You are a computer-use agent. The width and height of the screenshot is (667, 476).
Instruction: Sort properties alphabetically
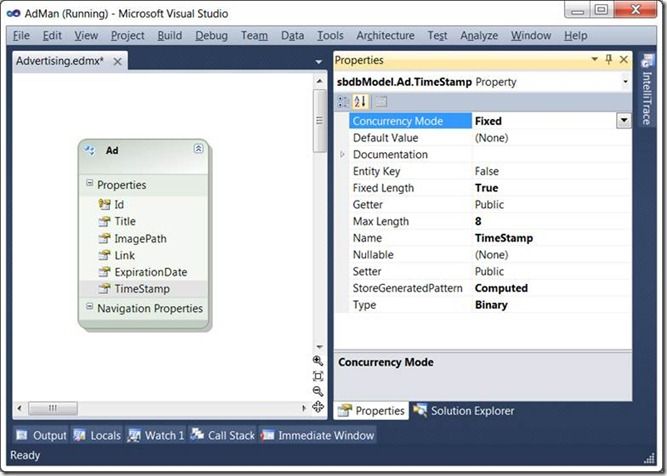360,102
